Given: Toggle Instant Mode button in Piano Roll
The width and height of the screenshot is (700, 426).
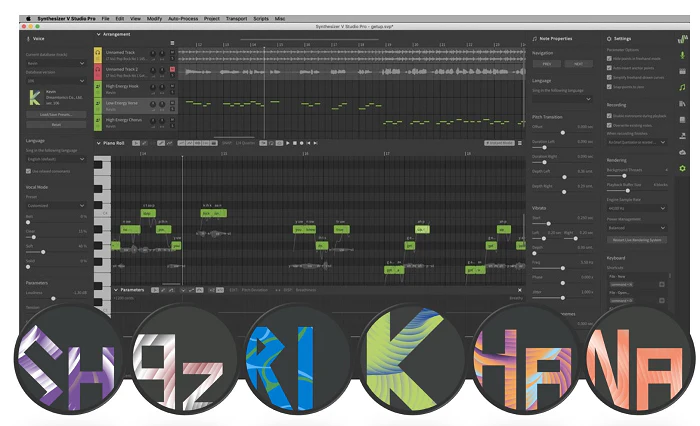Looking at the screenshot, I should [x=500, y=143].
